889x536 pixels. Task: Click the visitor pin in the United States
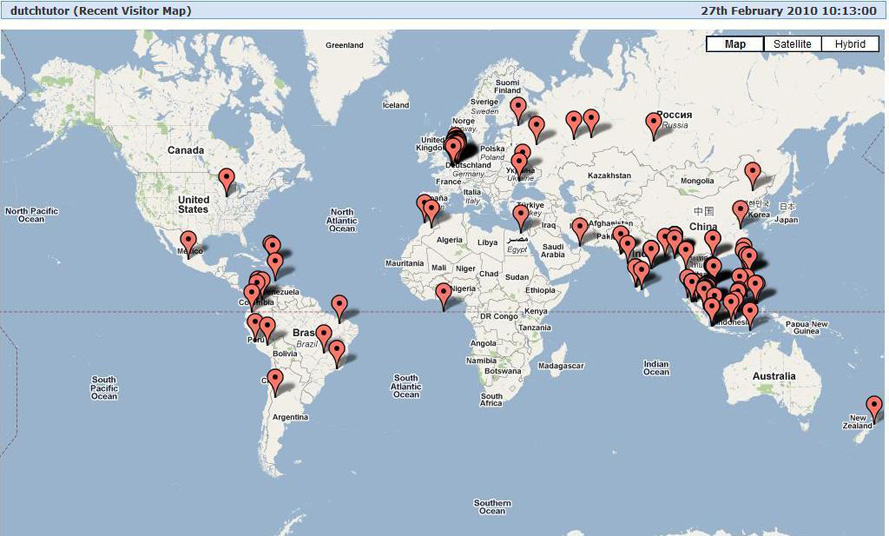coord(227,182)
